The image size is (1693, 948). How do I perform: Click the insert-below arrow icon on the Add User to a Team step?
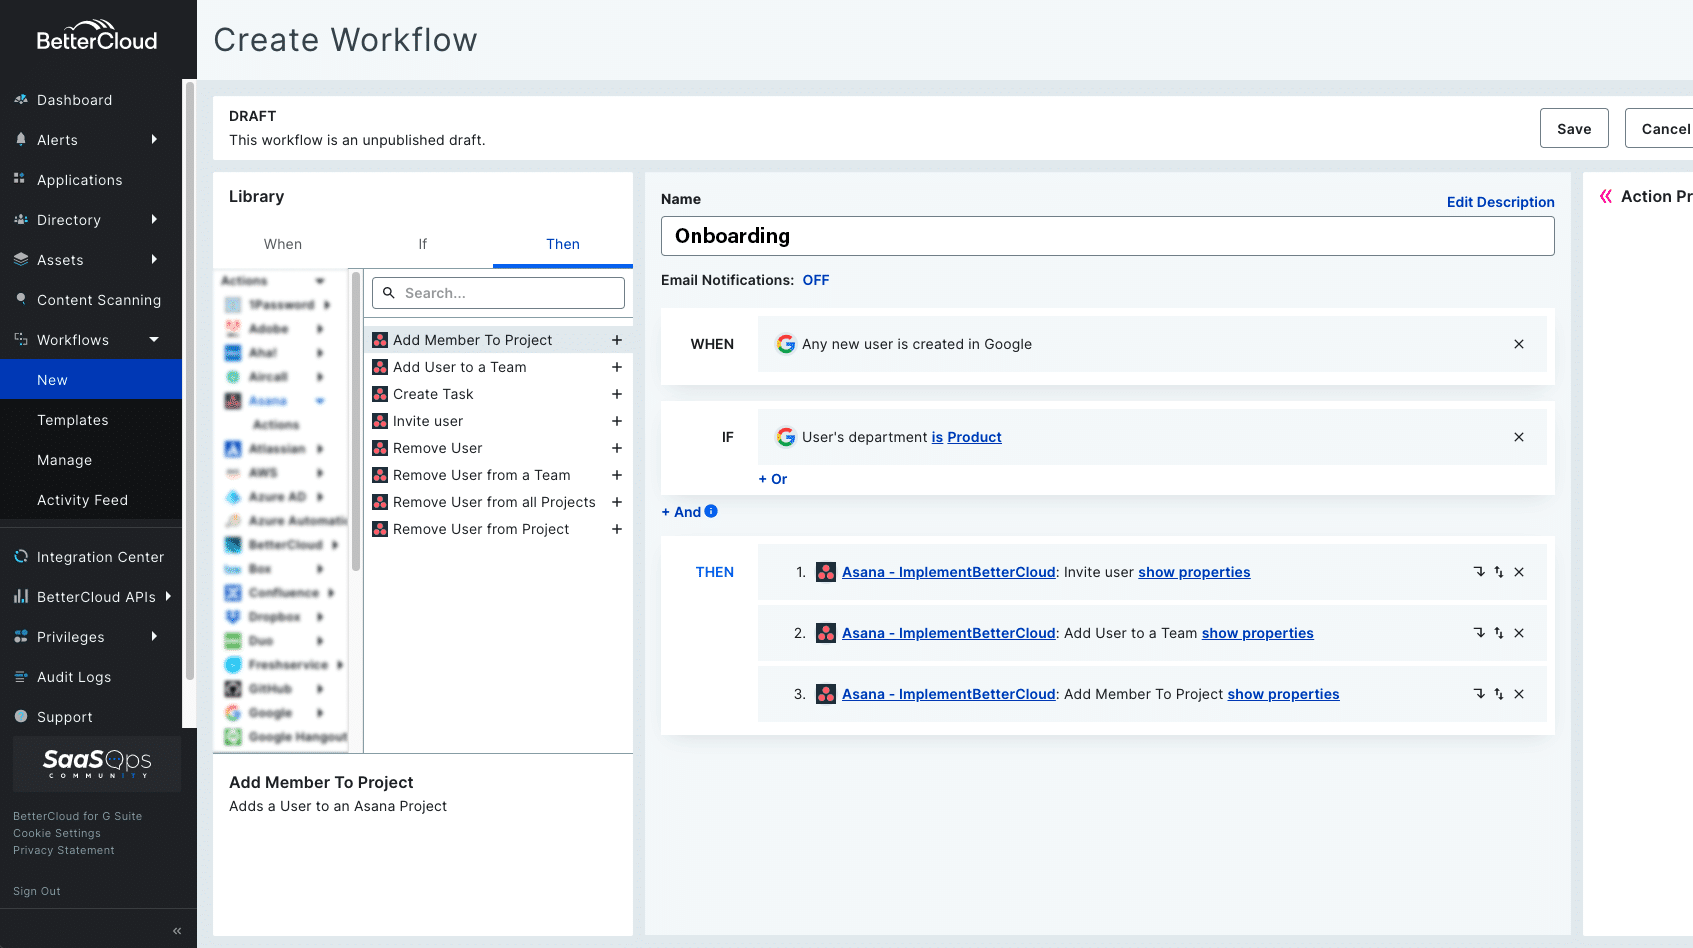(x=1479, y=633)
